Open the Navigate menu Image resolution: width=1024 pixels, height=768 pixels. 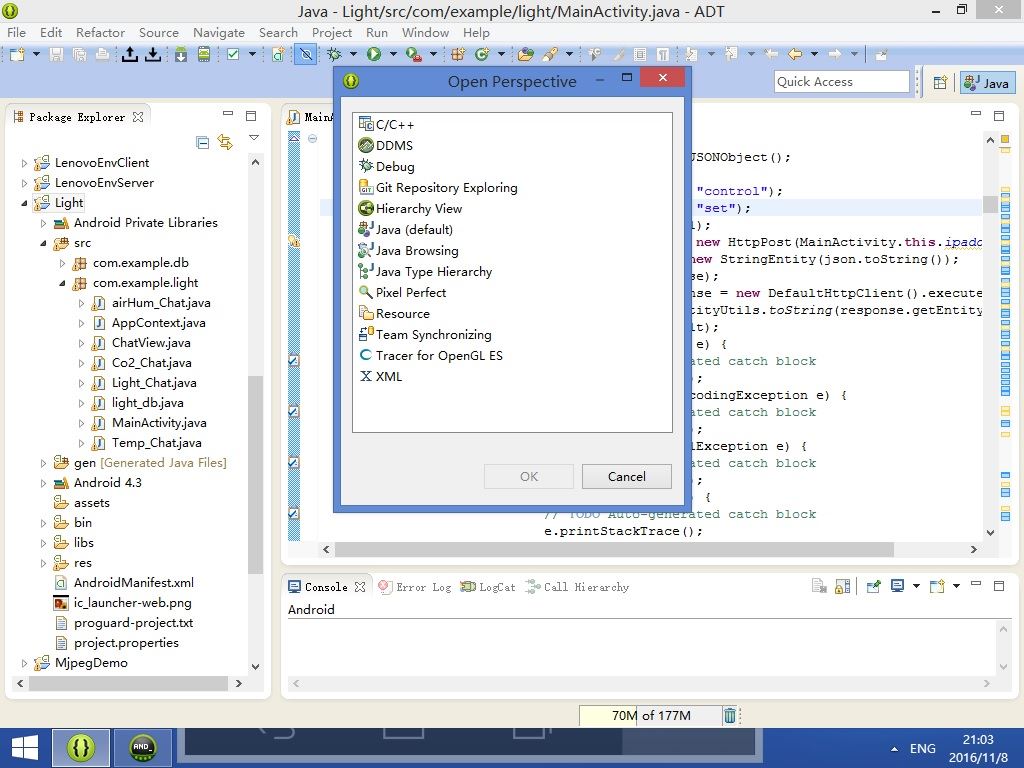[x=219, y=33]
